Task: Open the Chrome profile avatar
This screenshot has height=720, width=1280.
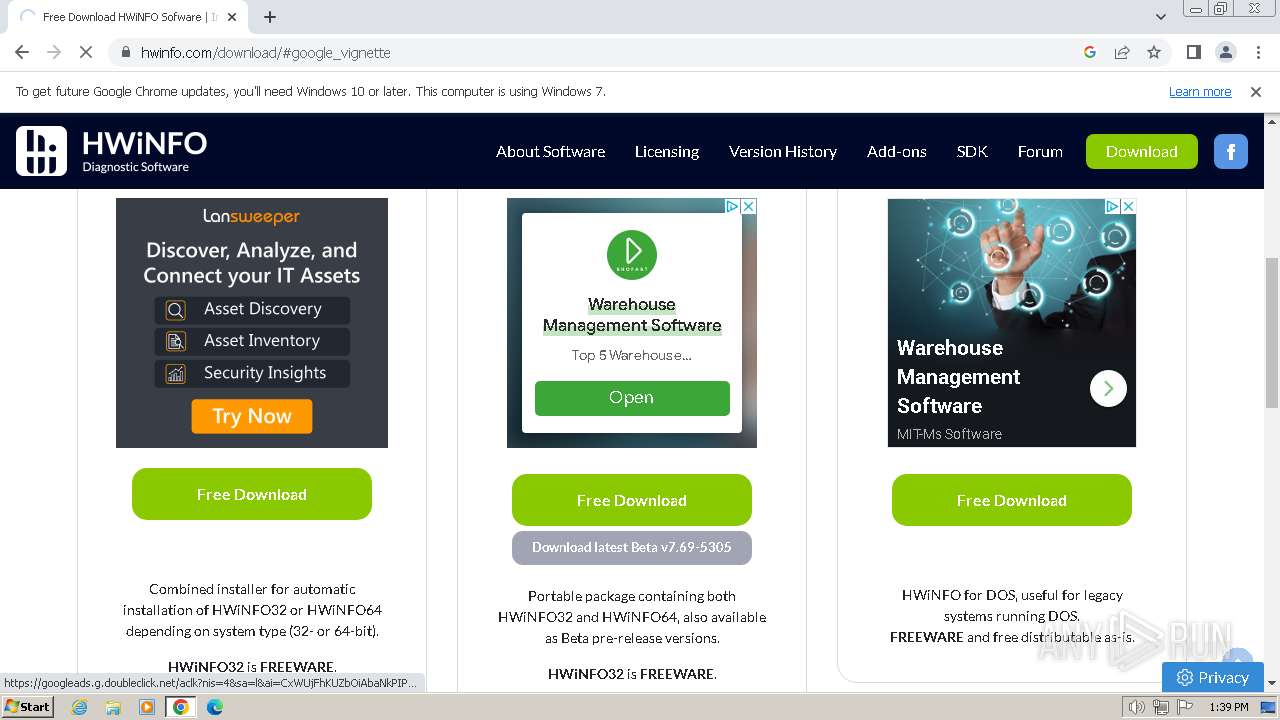Action: (1225, 52)
